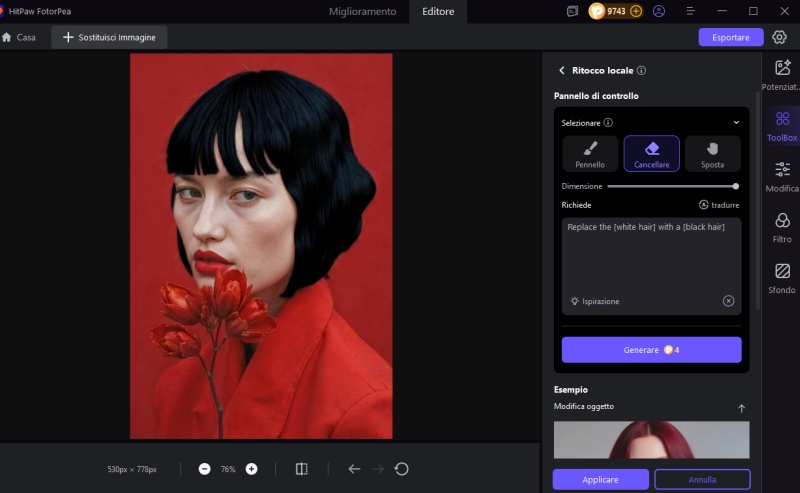The image size is (800, 493).
Task: Open the Sfondo background panel
Action: point(782,278)
